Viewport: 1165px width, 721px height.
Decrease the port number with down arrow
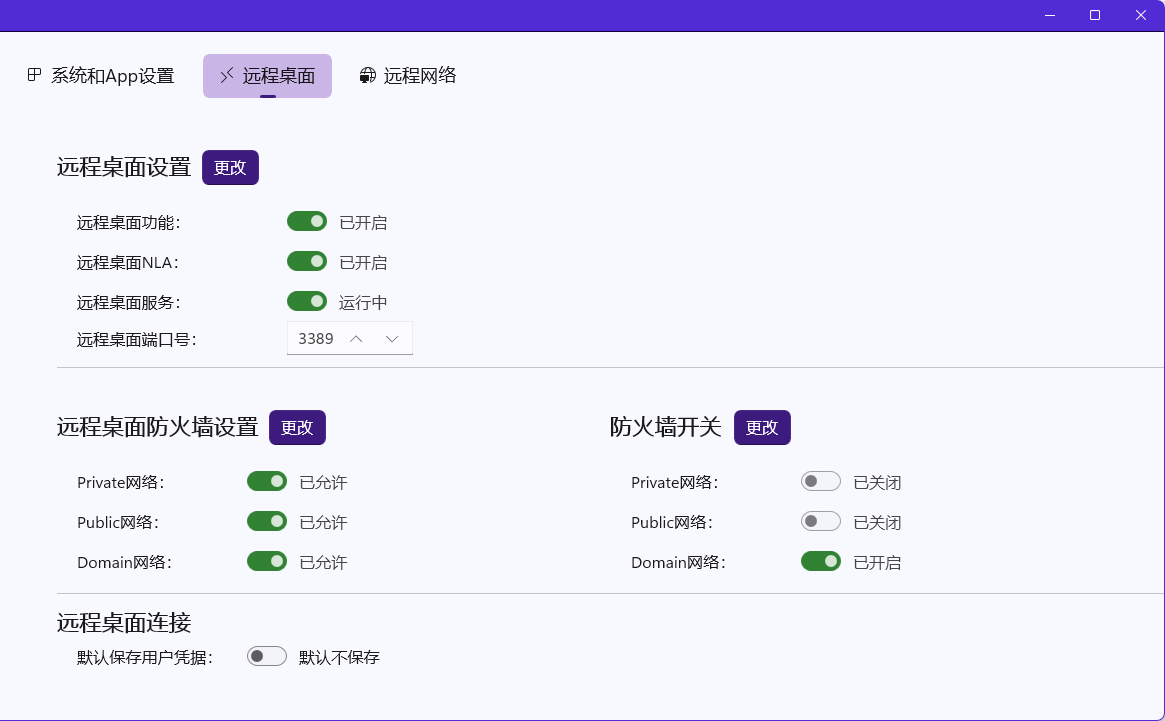(392, 339)
